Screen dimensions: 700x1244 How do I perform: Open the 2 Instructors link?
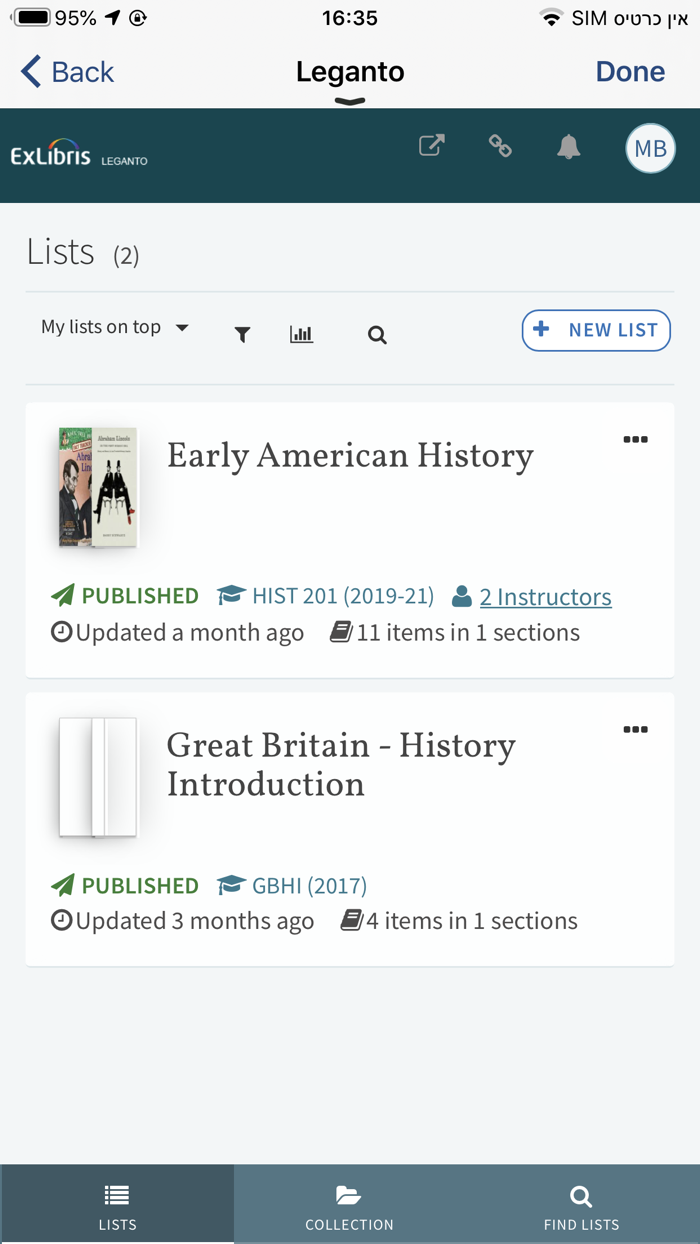[x=545, y=596]
